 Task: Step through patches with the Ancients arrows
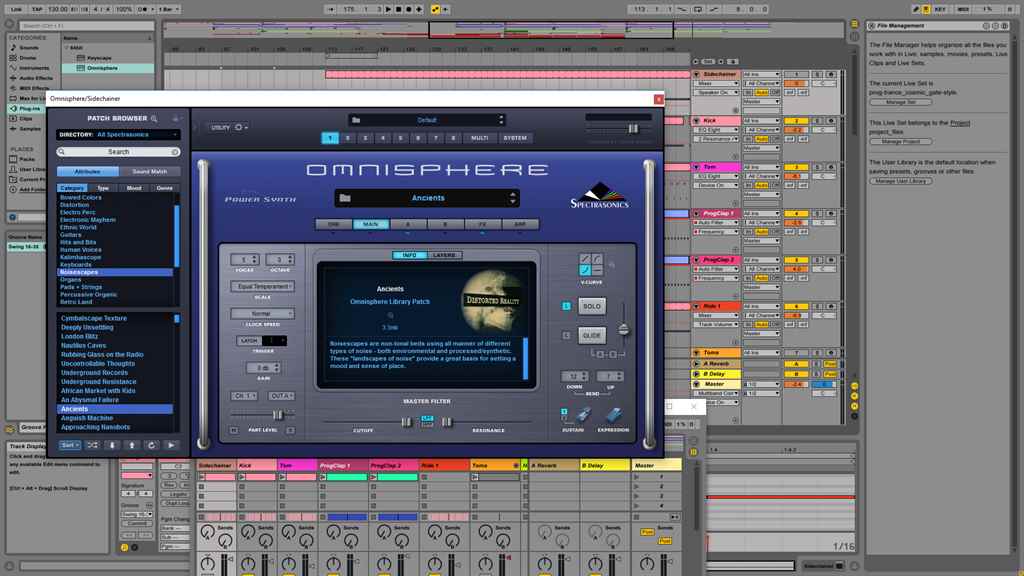(513, 198)
